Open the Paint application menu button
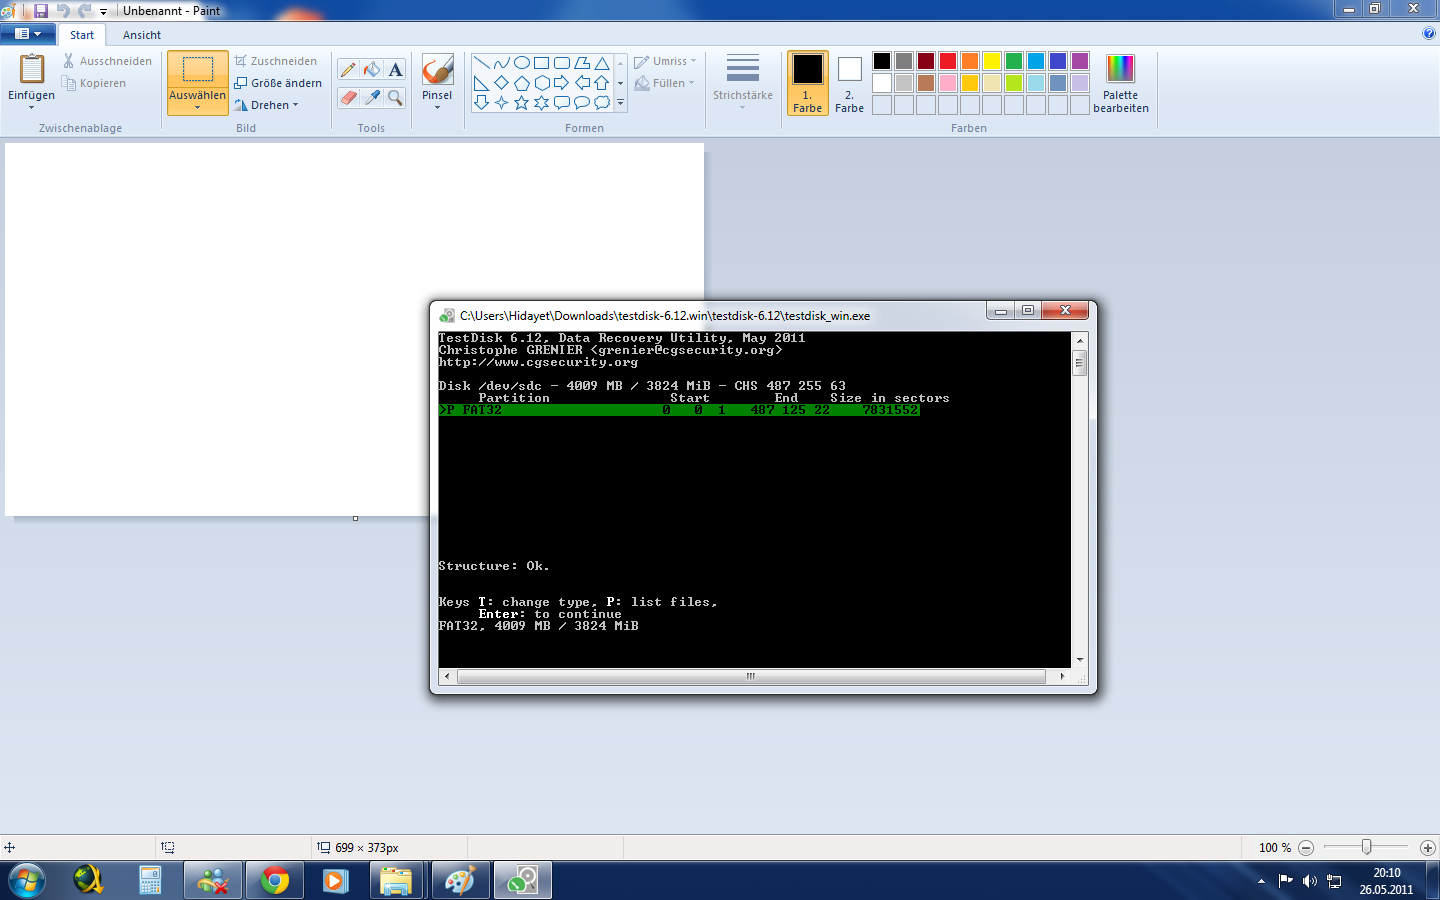1440x900 pixels. [x=28, y=34]
